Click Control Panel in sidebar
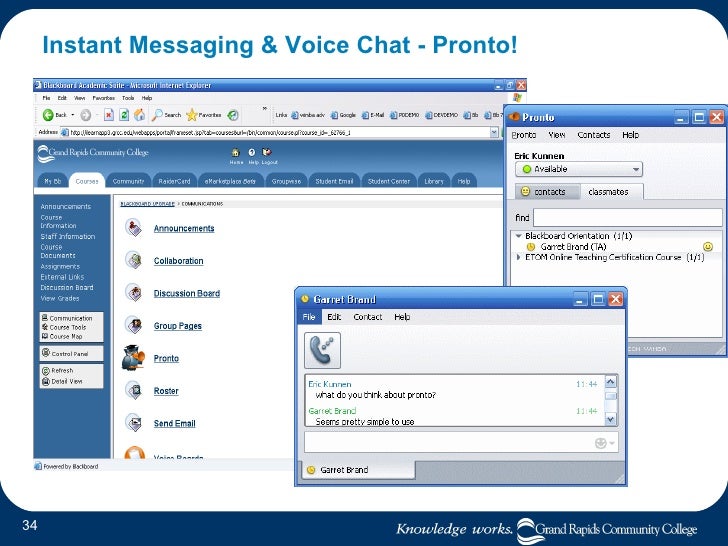 (70, 354)
